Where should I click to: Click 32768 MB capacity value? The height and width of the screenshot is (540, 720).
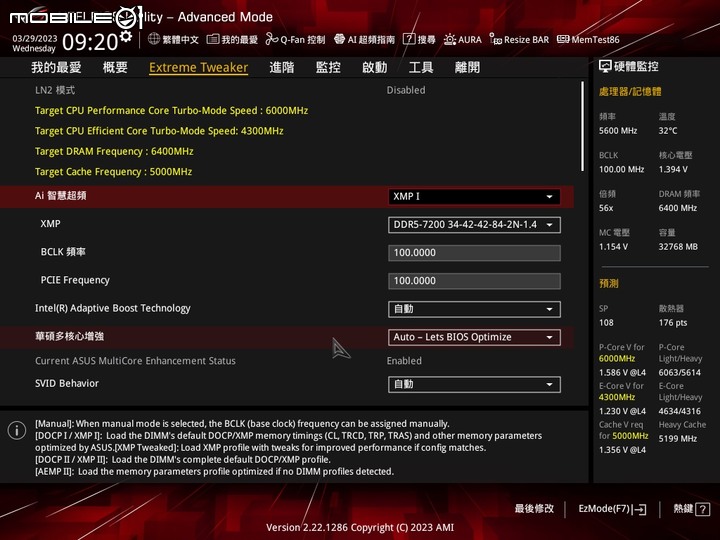[678, 247]
